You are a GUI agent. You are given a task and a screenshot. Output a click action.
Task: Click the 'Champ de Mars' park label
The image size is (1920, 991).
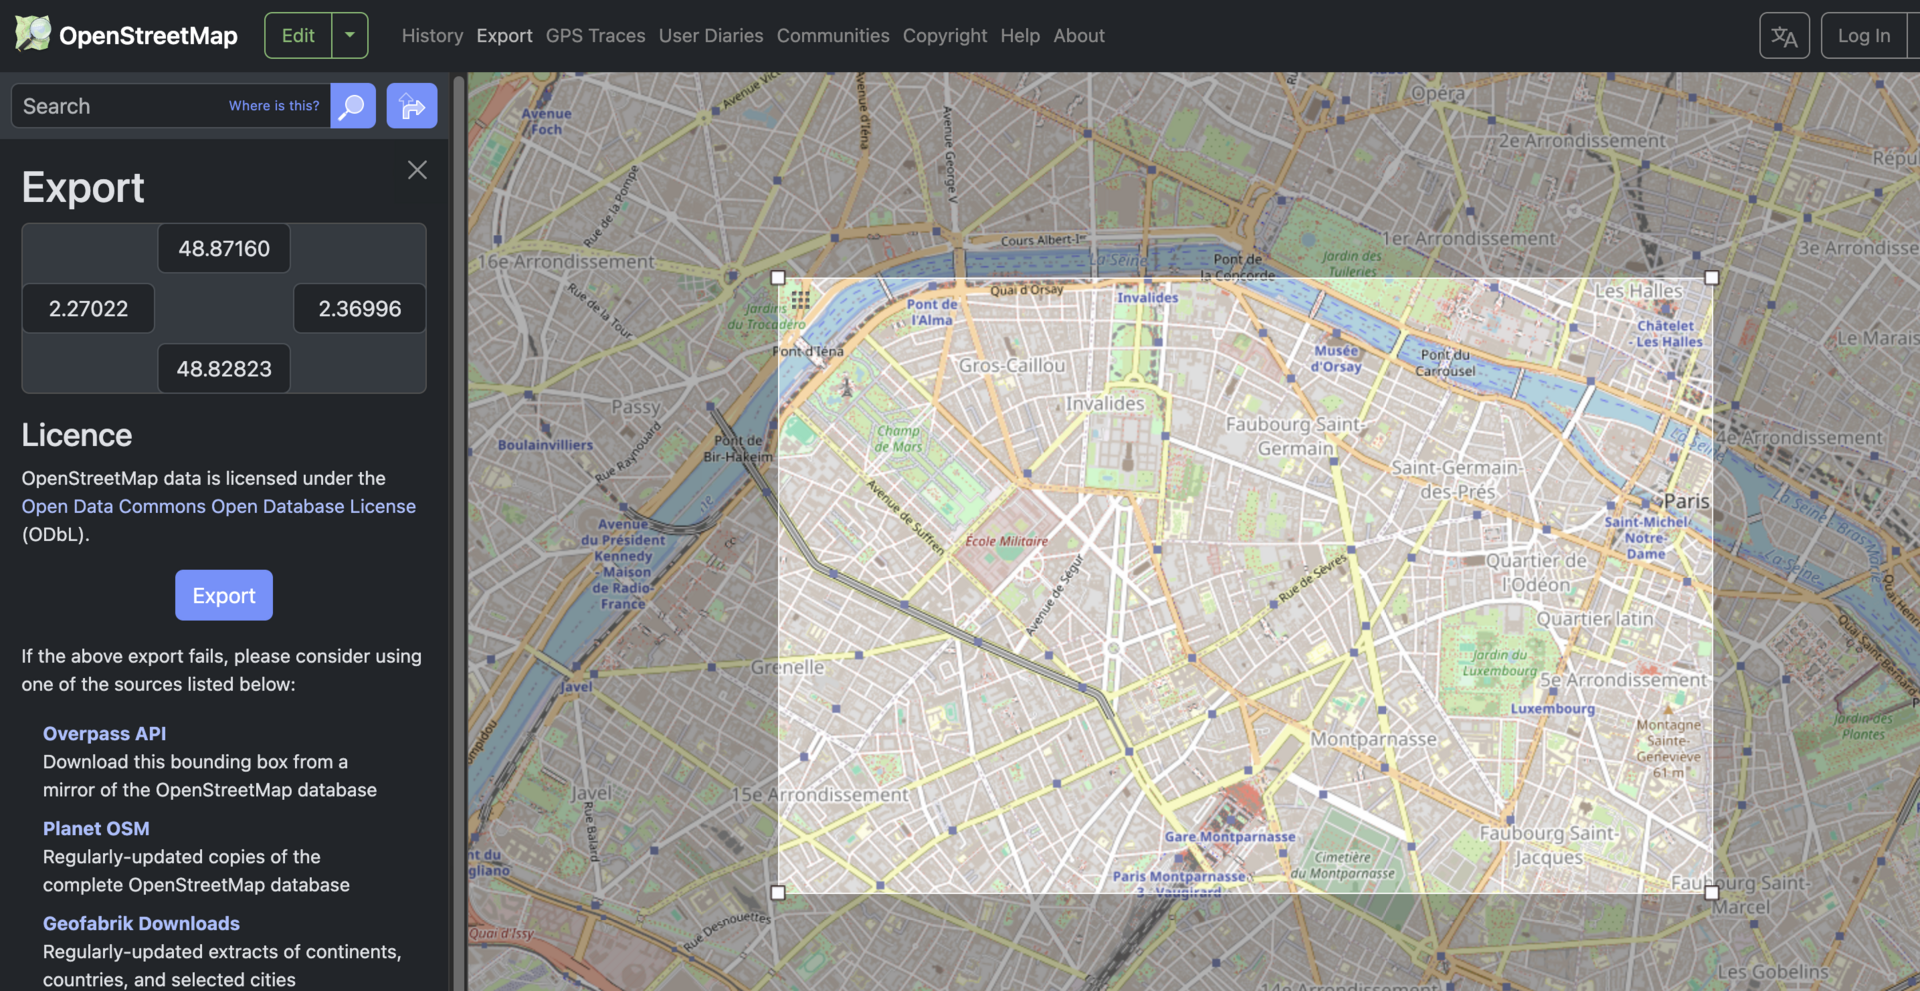[898, 438]
